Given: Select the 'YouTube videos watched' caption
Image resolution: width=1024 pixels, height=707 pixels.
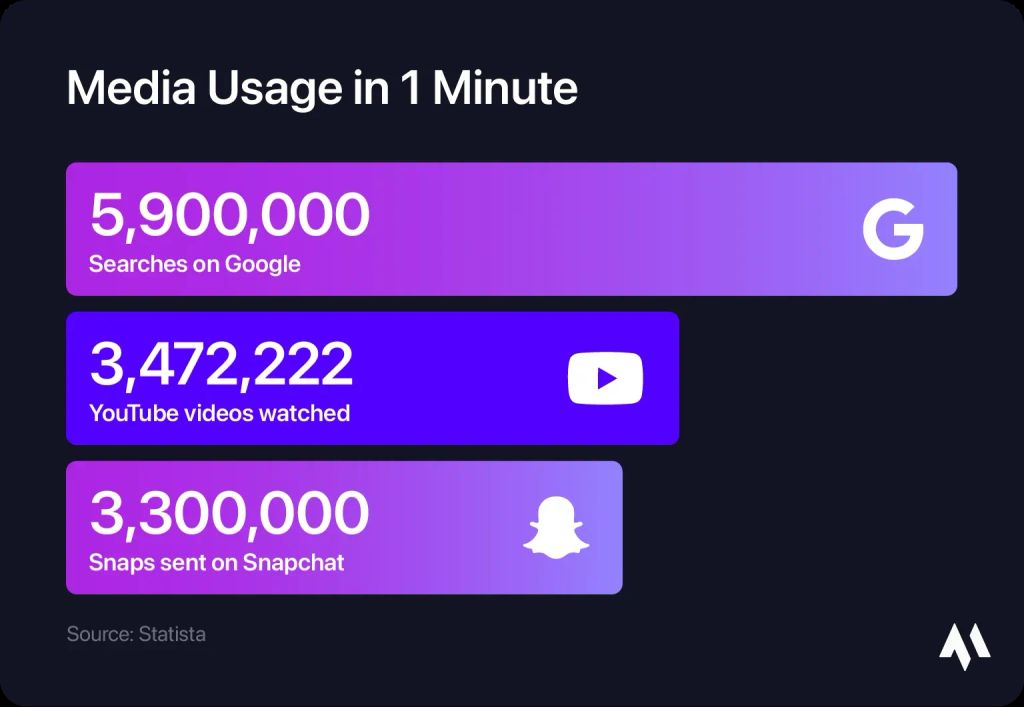Looking at the screenshot, I should (x=219, y=413).
